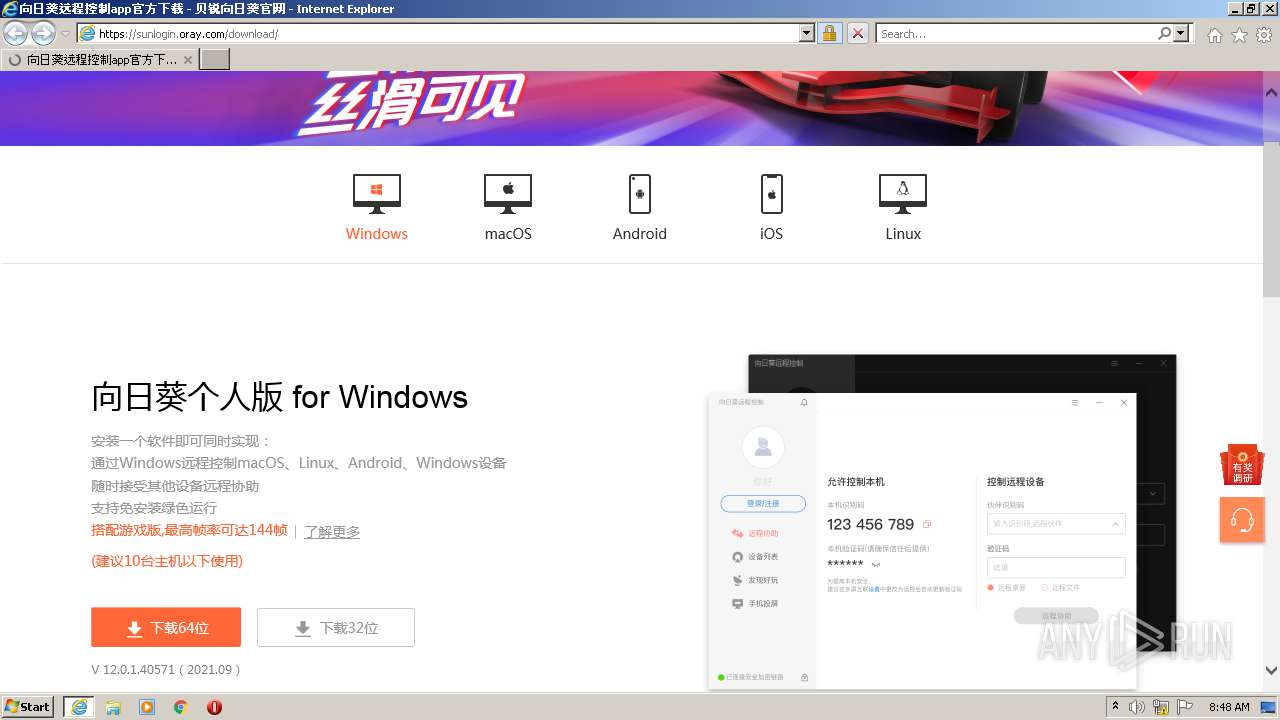Open the browser Home page icon
This screenshot has width=1280, height=720.
pyautogui.click(x=1214, y=35)
